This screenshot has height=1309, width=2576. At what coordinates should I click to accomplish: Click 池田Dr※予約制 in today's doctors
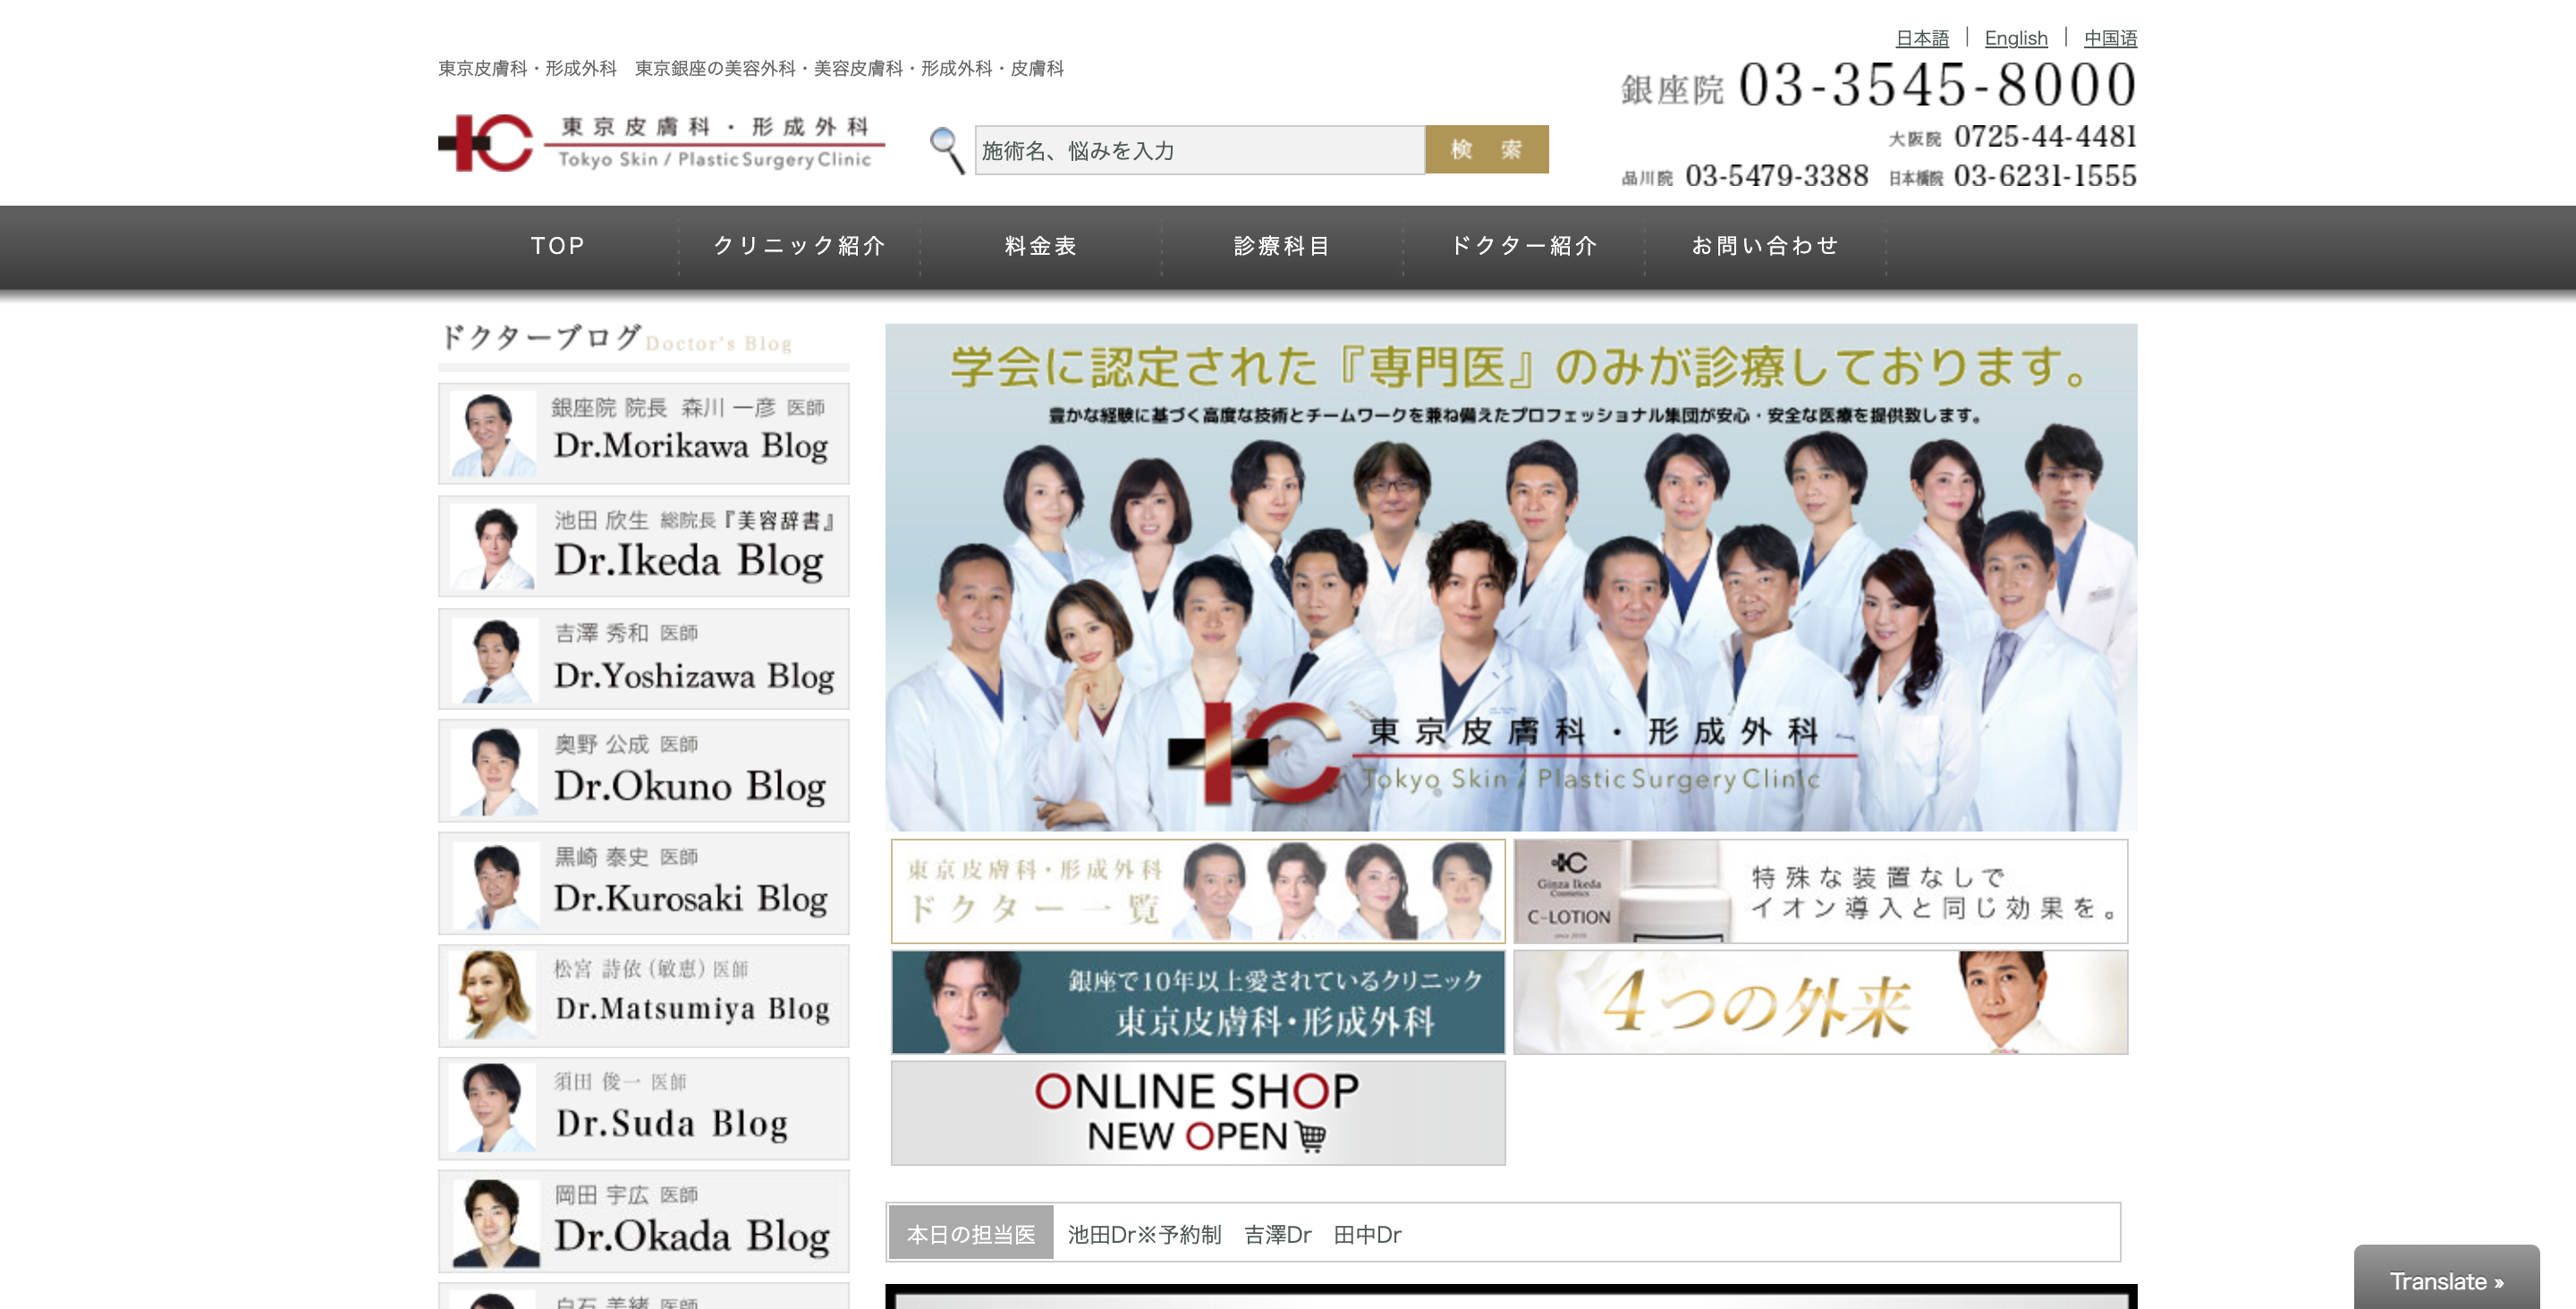click(x=1144, y=1235)
